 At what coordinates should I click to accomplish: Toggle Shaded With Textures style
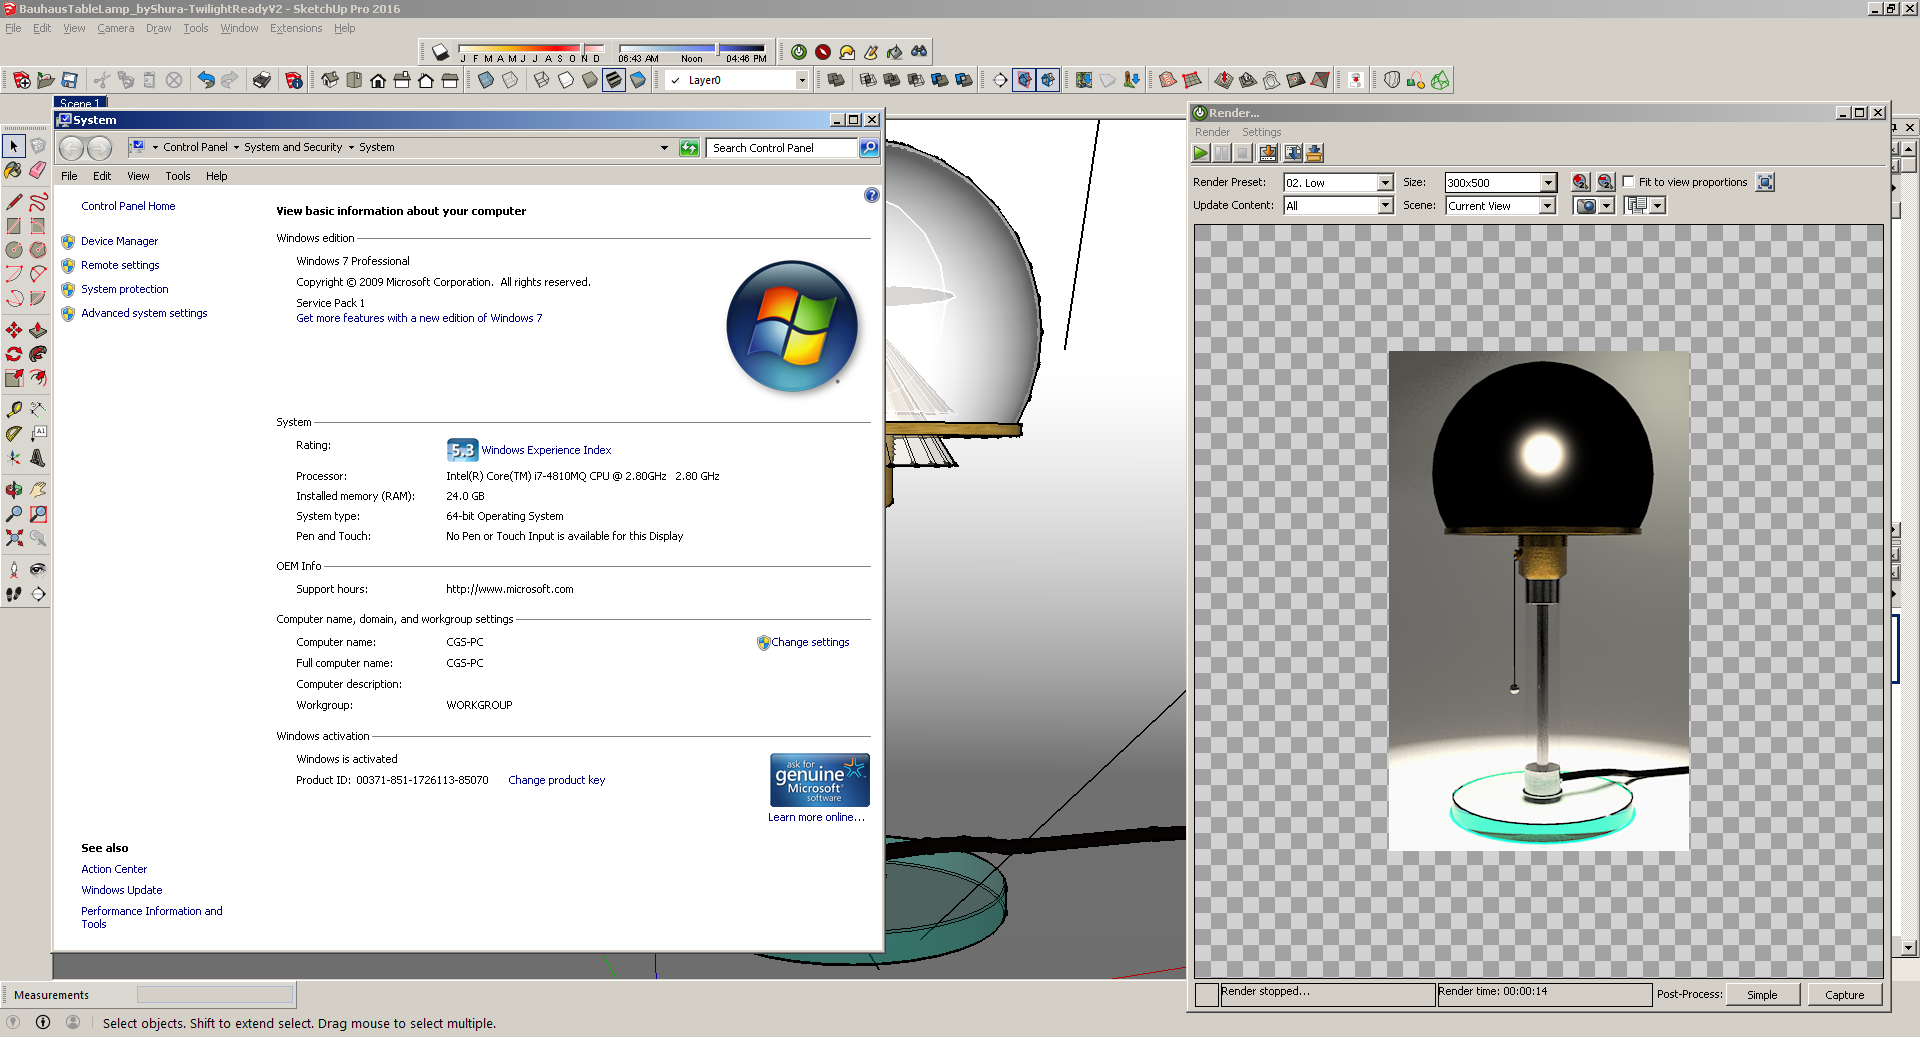coord(614,80)
